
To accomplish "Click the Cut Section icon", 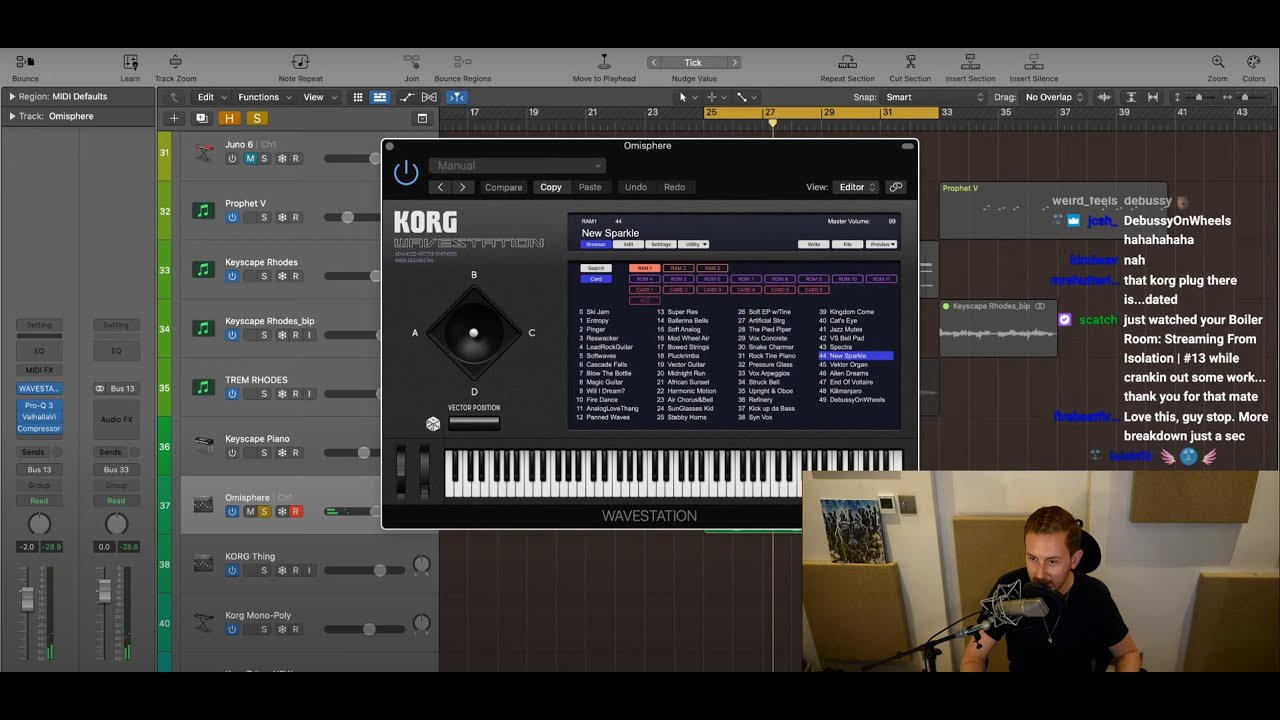I will click(x=910, y=62).
